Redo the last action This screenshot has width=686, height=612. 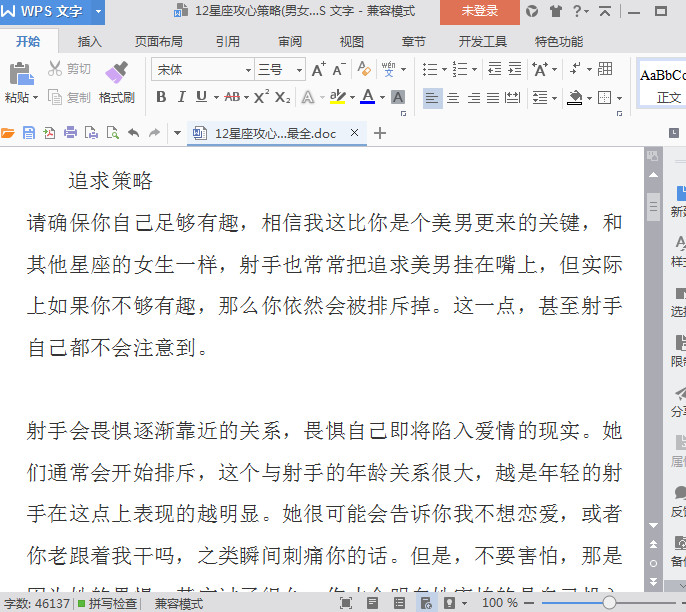[154, 133]
